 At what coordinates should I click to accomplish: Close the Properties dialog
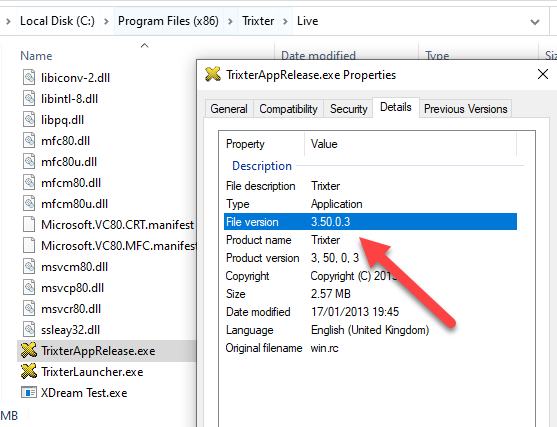click(x=543, y=74)
